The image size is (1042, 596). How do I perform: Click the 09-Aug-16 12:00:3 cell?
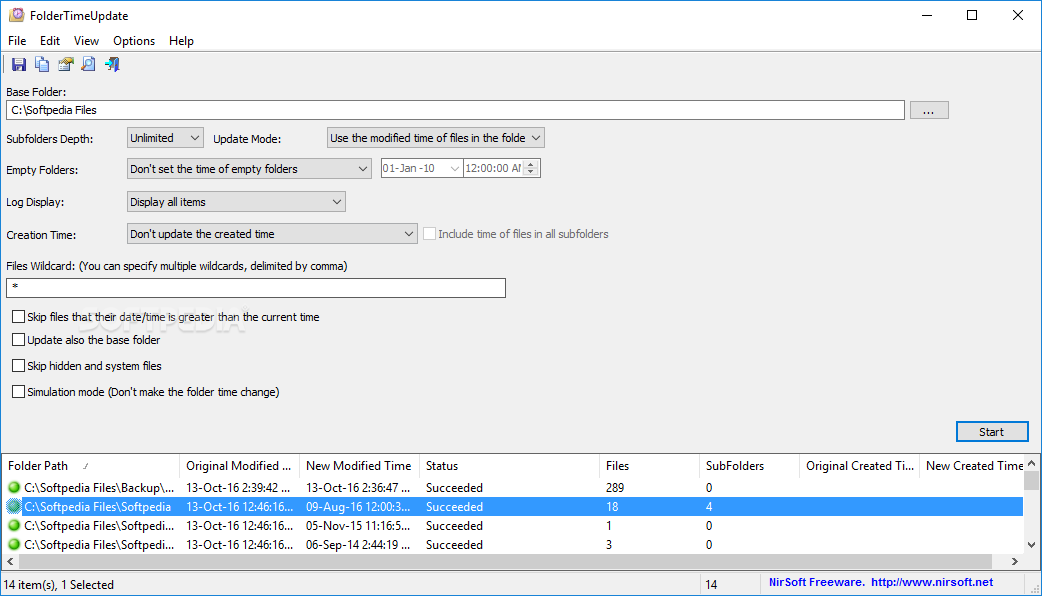358,507
